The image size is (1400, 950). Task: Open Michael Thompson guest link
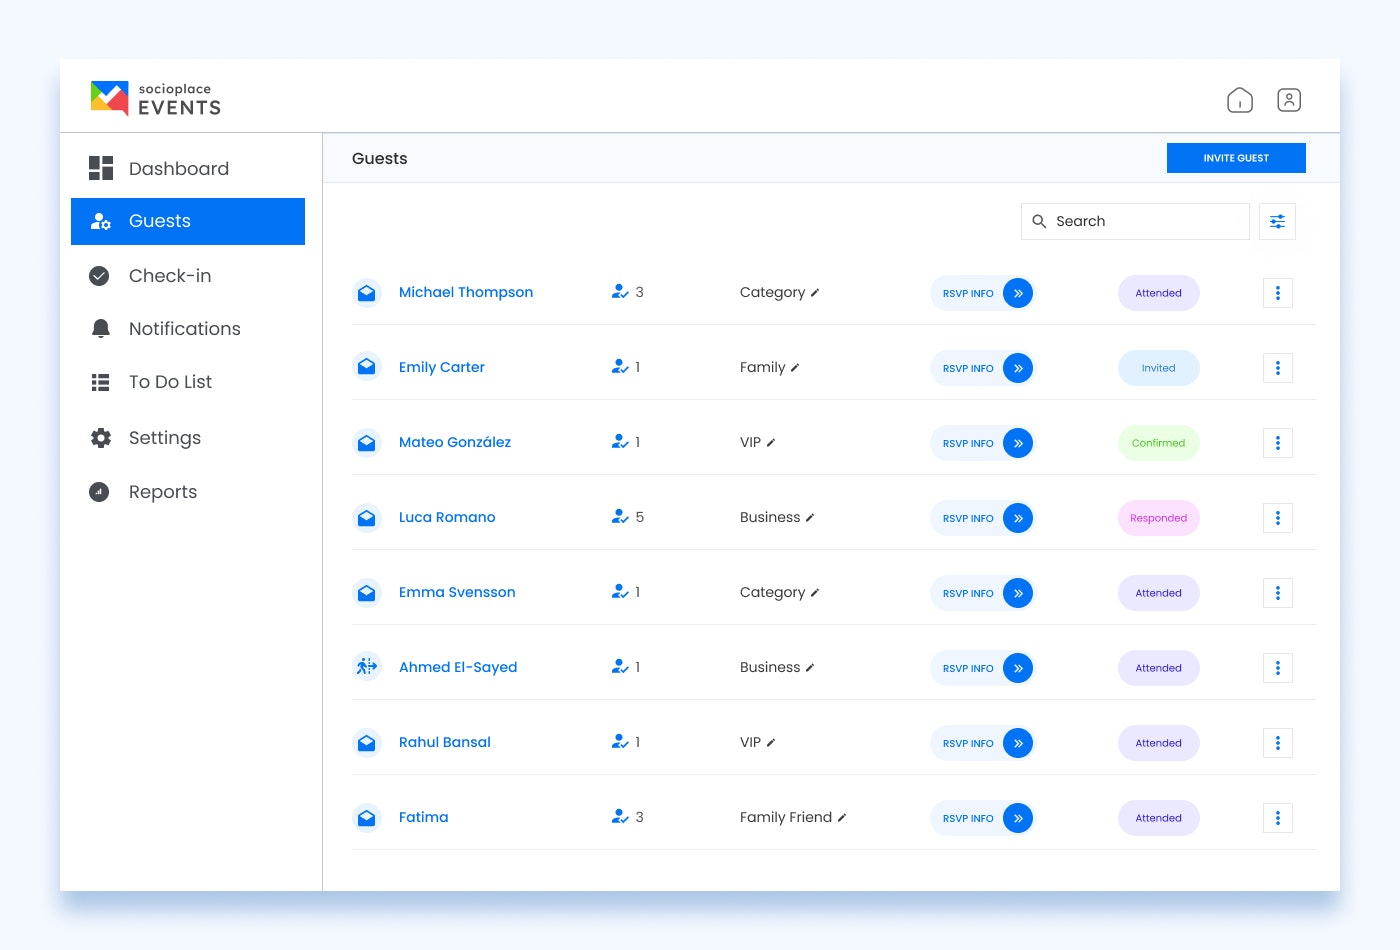466,292
